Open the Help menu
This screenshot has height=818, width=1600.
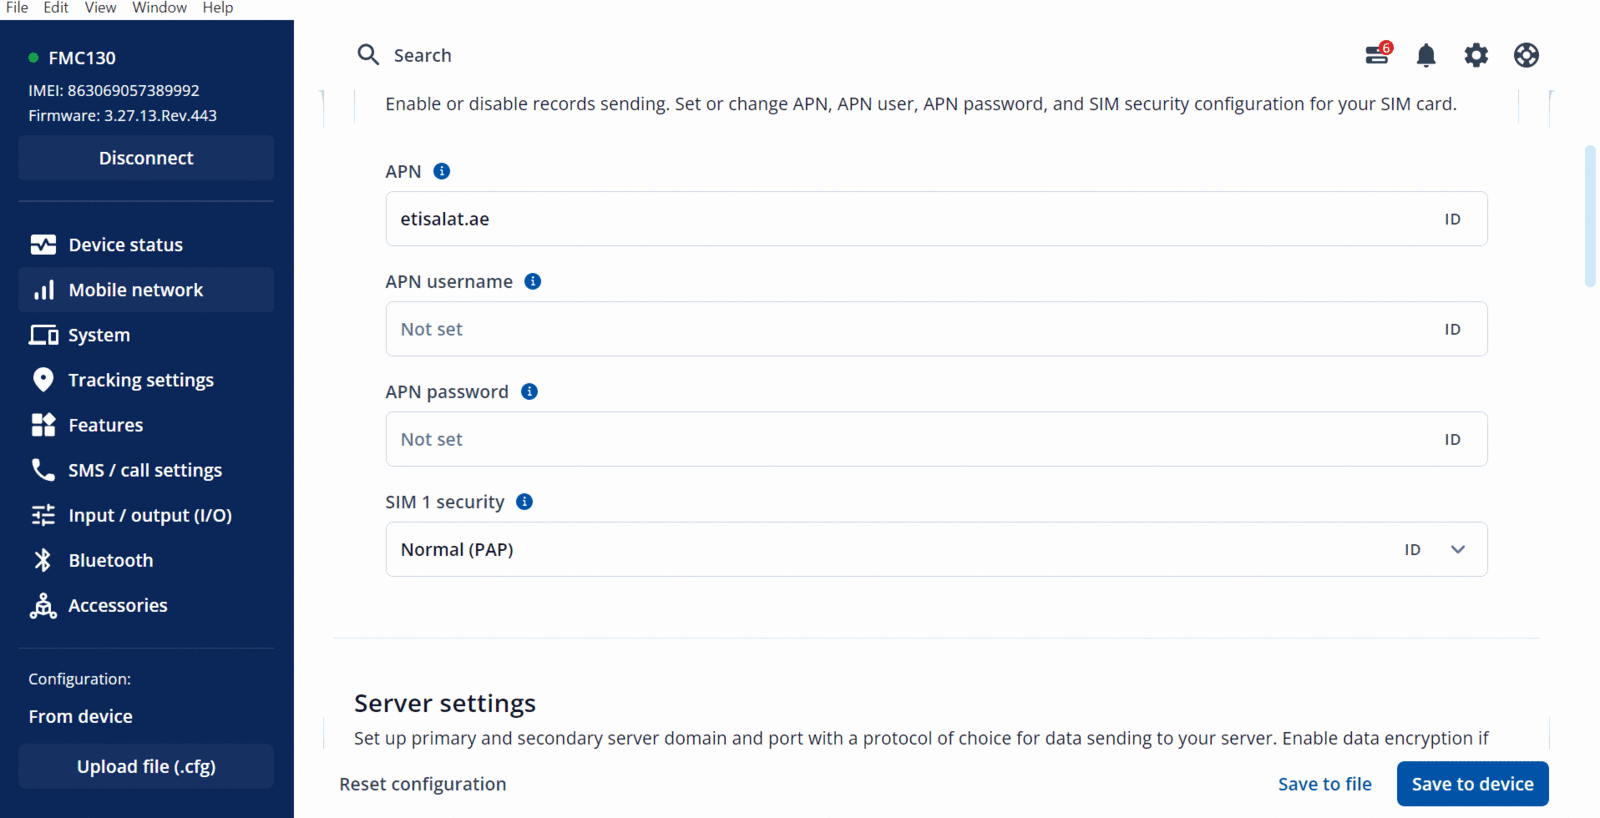217,8
